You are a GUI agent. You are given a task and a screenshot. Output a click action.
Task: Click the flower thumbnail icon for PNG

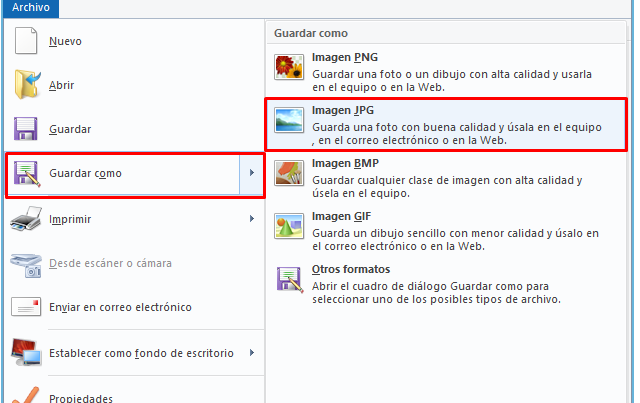[289, 67]
